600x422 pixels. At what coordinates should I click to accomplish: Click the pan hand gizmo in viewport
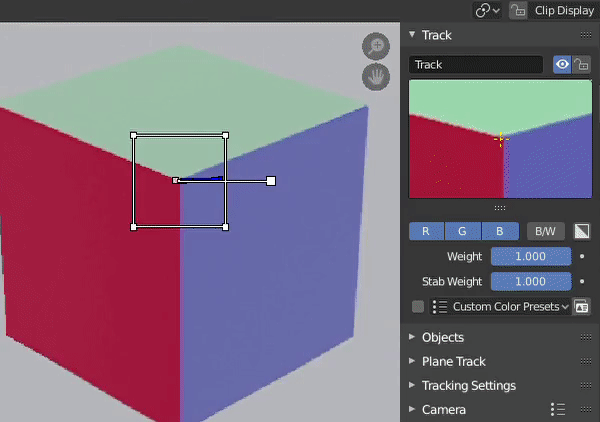click(376, 76)
